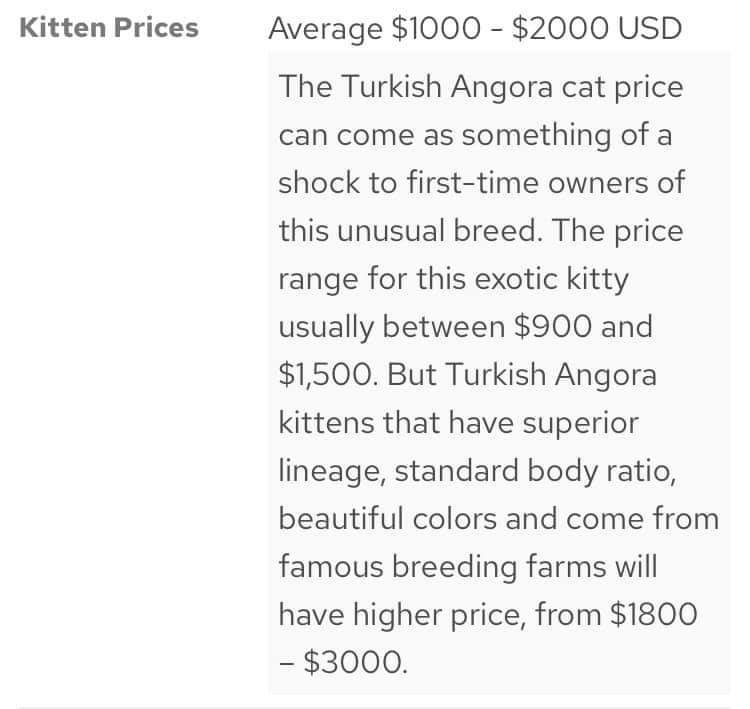The width and height of the screenshot is (750, 709).
Task: Click the "$2000" value in summary line
Action: pos(560,28)
